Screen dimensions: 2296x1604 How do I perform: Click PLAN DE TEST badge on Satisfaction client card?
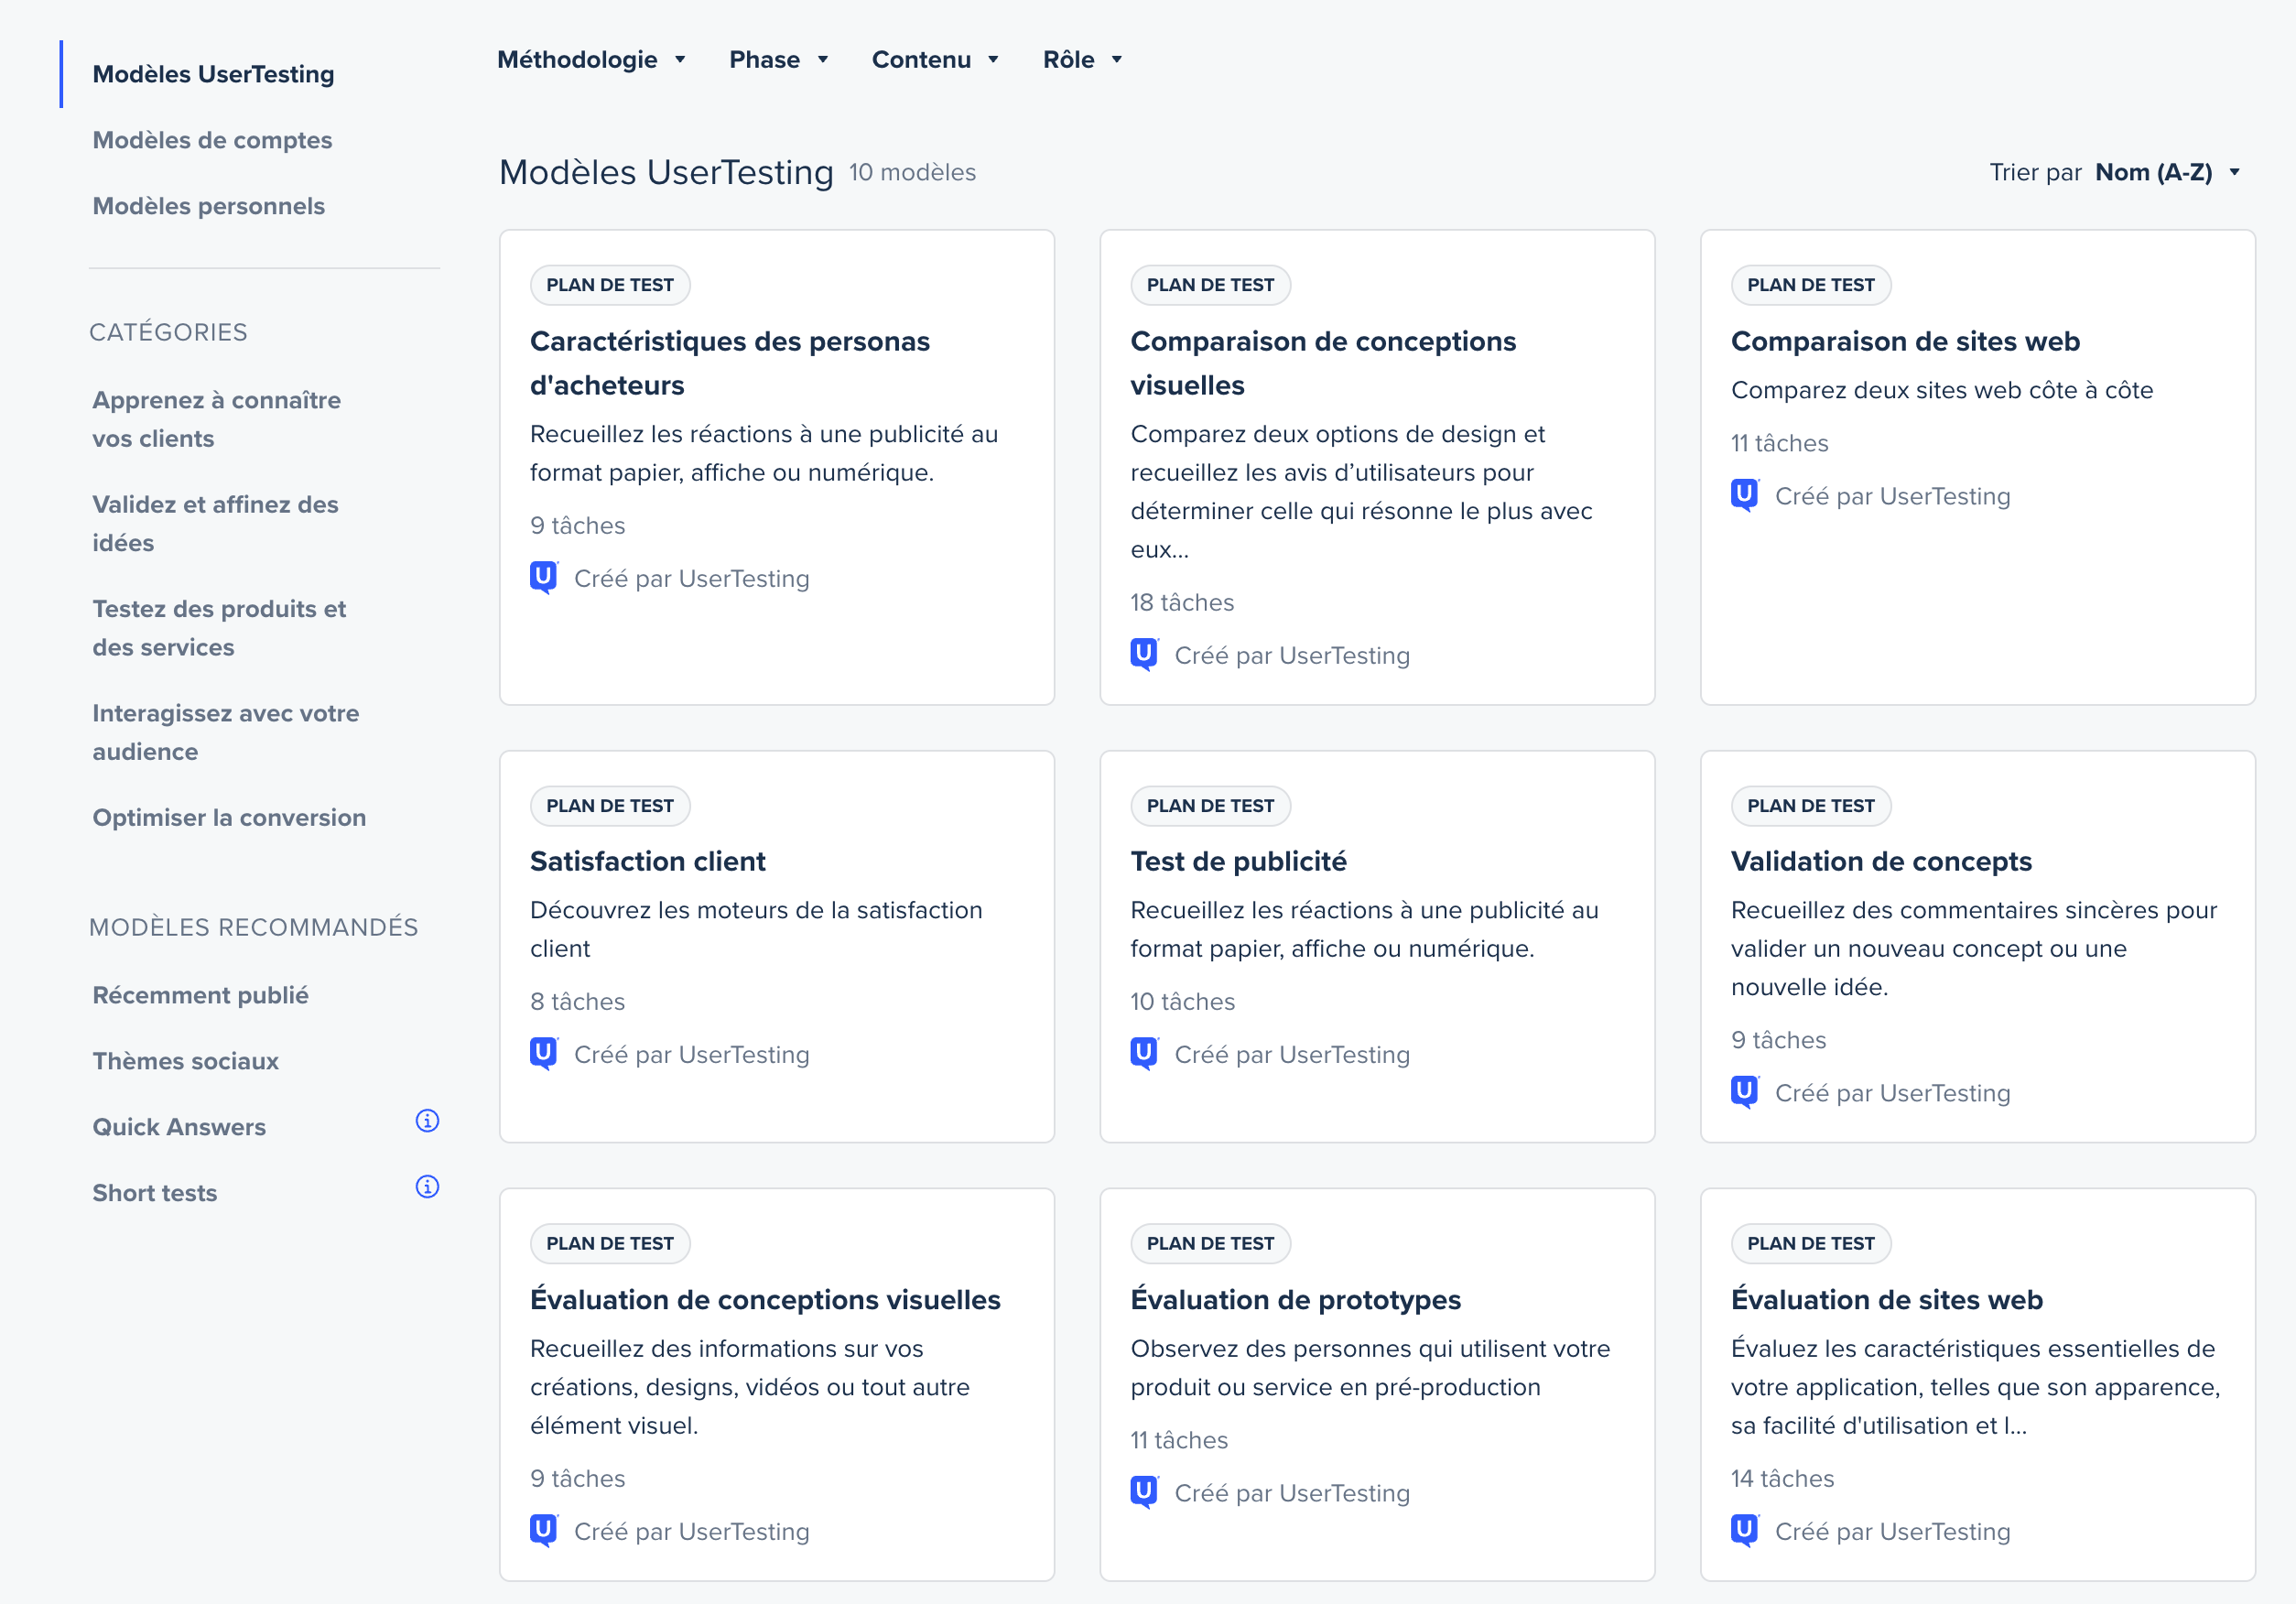(x=610, y=806)
